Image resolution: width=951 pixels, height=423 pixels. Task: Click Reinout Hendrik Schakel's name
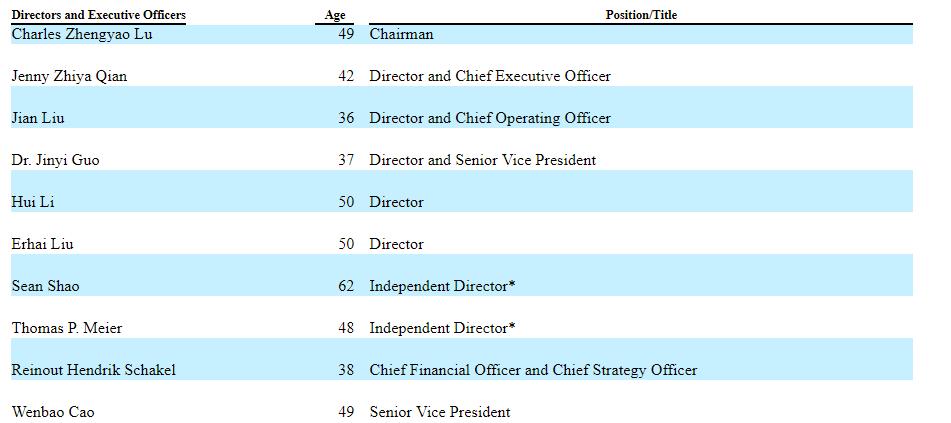[93, 370]
